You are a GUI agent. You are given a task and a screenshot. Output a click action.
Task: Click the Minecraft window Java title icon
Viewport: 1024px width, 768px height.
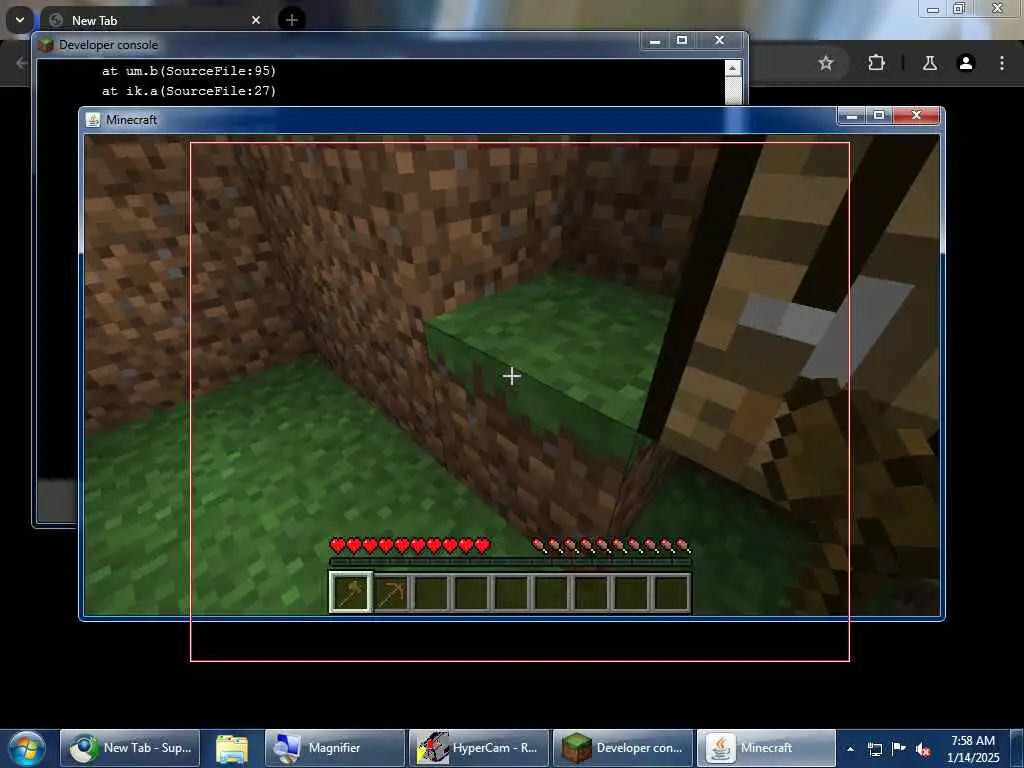coord(93,120)
